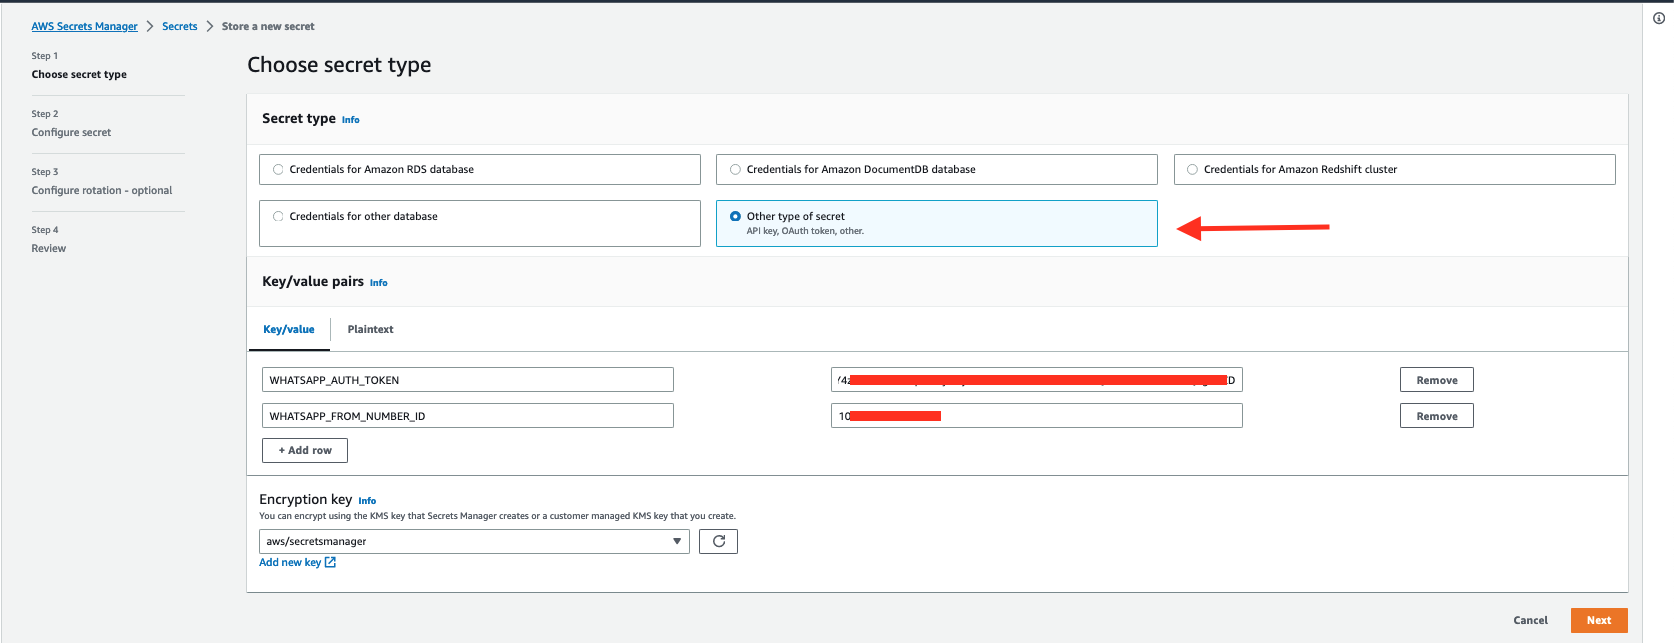Viewport: 1674px width, 643px height.
Task: Open Info link next to Key/value pairs
Action: tap(378, 283)
